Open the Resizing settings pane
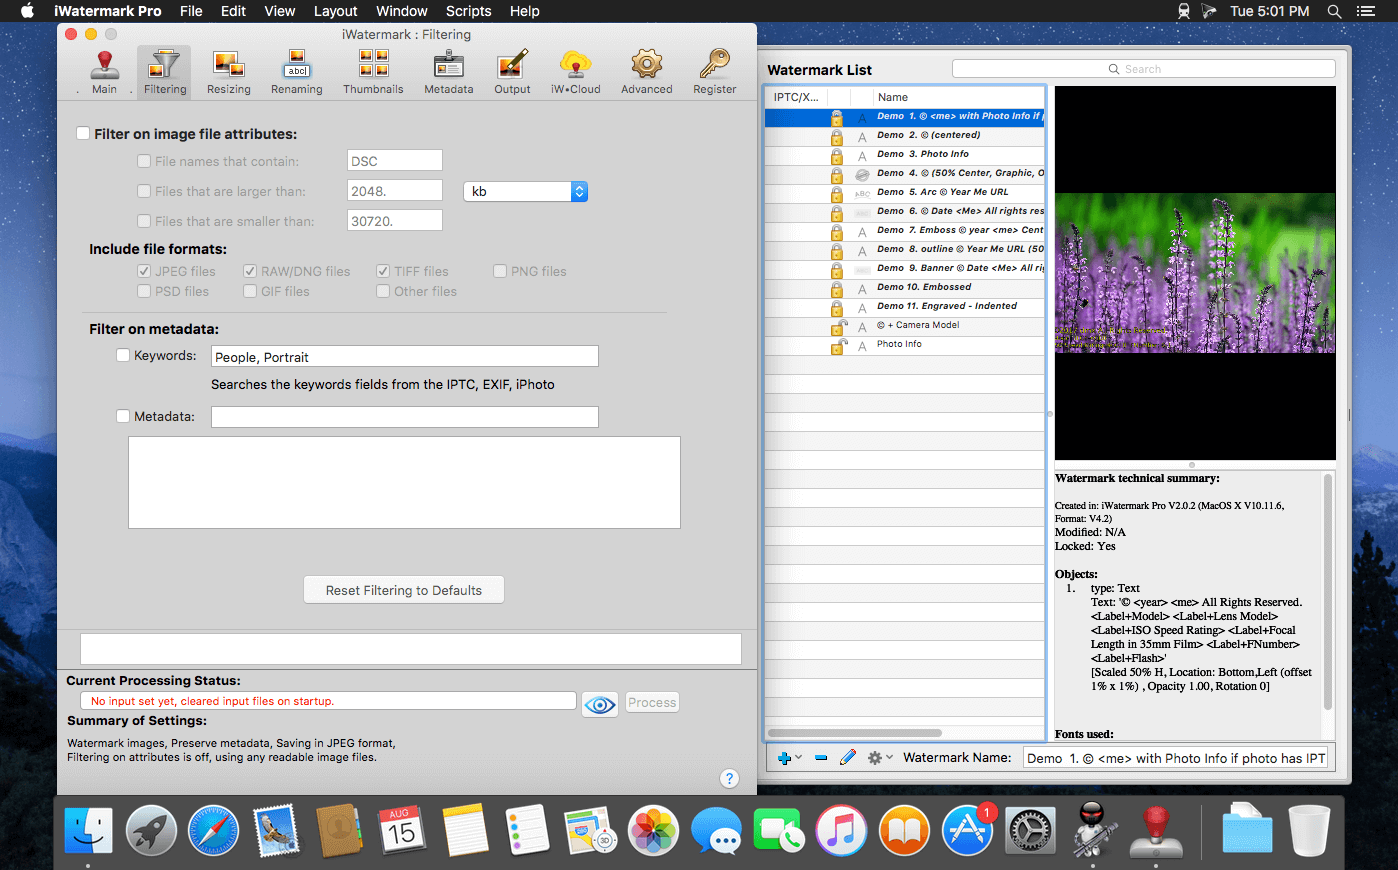Image resolution: width=1398 pixels, height=870 pixels. tap(228, 72)
